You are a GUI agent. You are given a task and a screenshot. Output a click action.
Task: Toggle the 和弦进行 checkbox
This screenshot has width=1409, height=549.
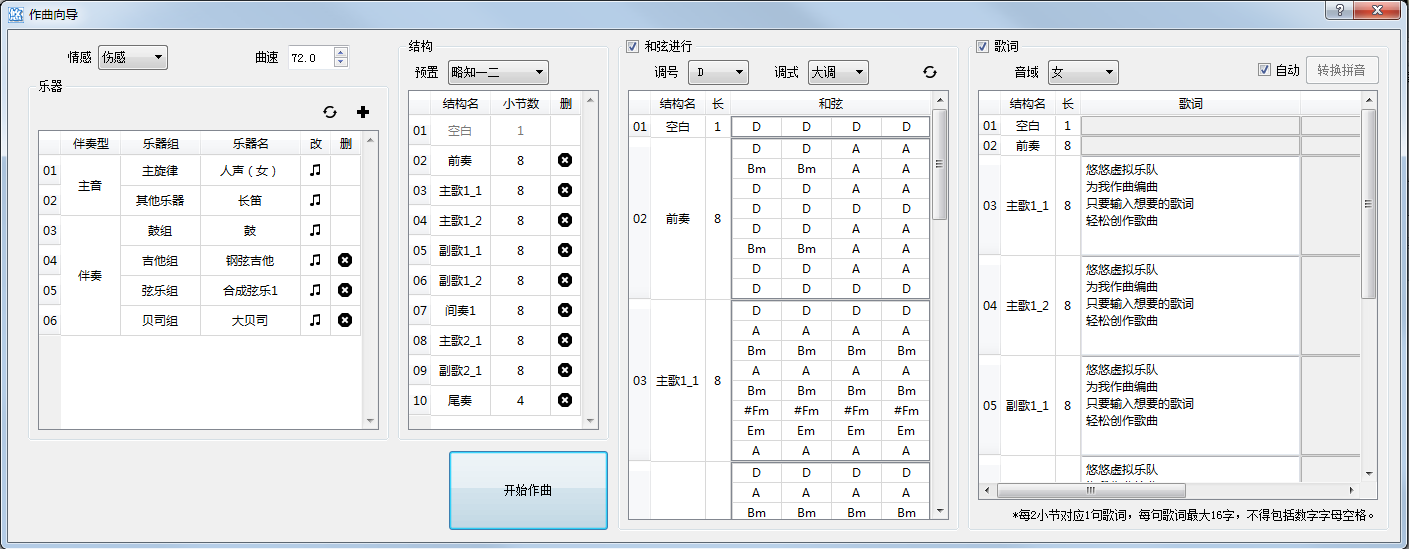coord(632,46)
